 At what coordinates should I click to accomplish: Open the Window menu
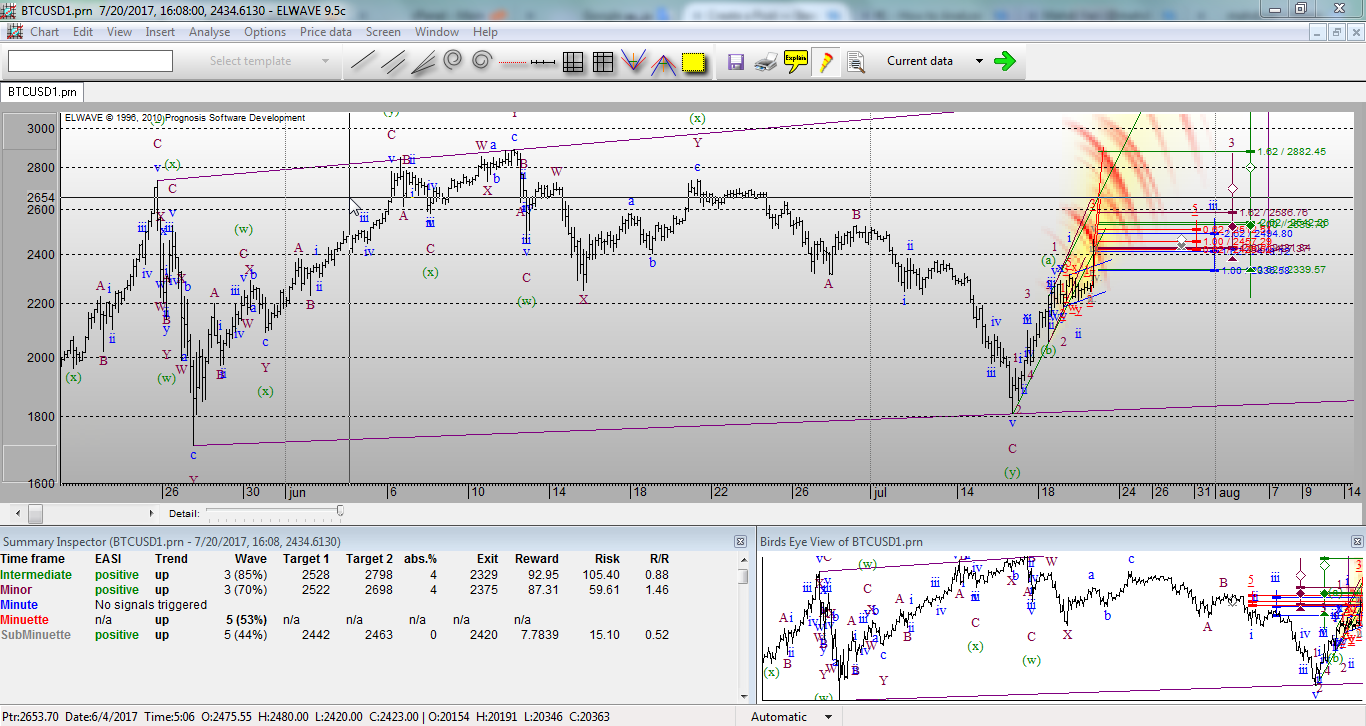pyautogui.click(x=437, y=31)
